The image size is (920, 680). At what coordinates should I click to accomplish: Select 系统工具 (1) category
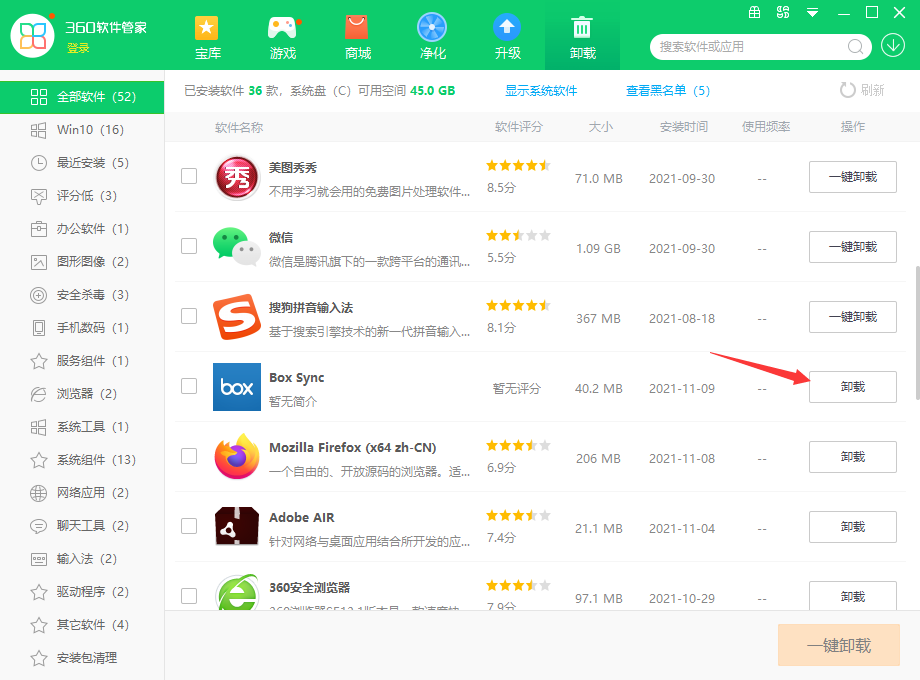(82, 427)
